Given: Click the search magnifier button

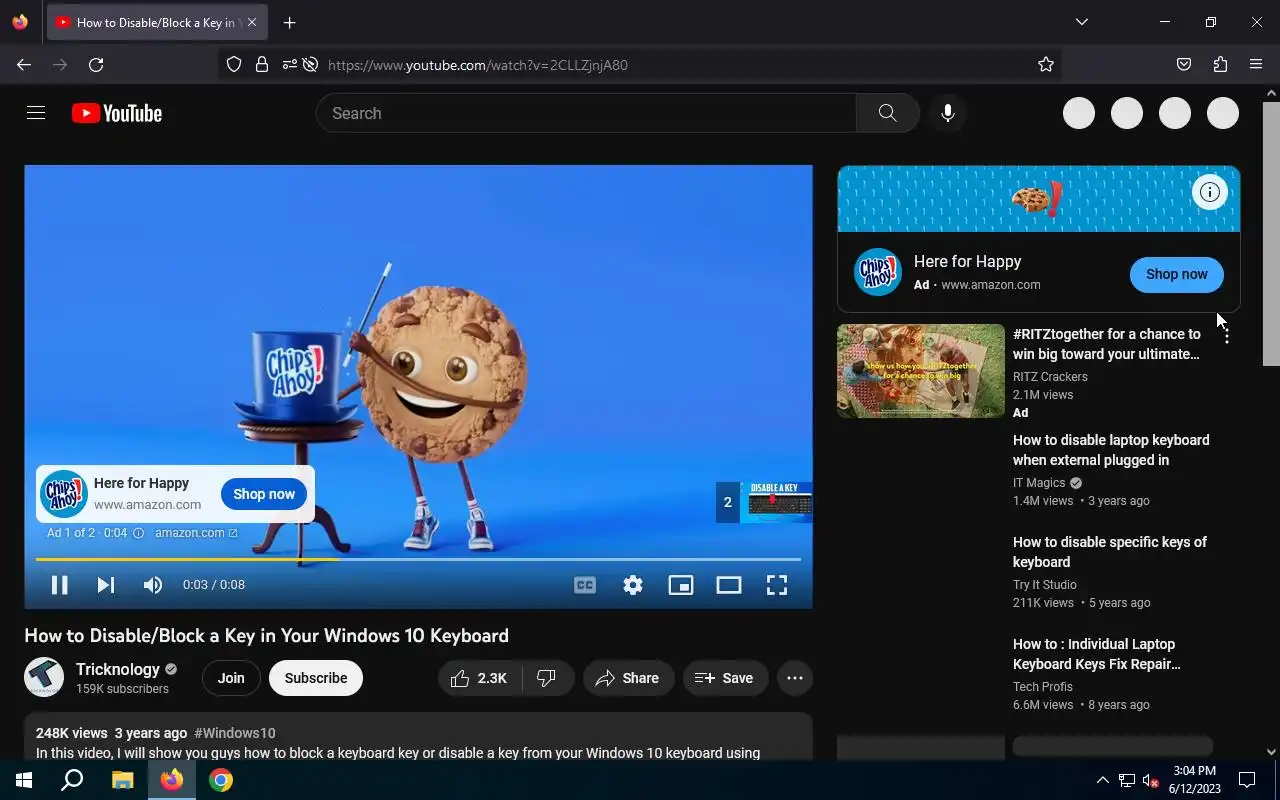Looking at the screenshot, I should tap(887, 113).
